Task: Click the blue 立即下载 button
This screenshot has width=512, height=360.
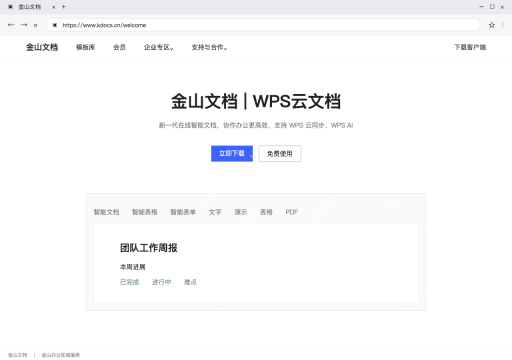Action: coord(232,153)
